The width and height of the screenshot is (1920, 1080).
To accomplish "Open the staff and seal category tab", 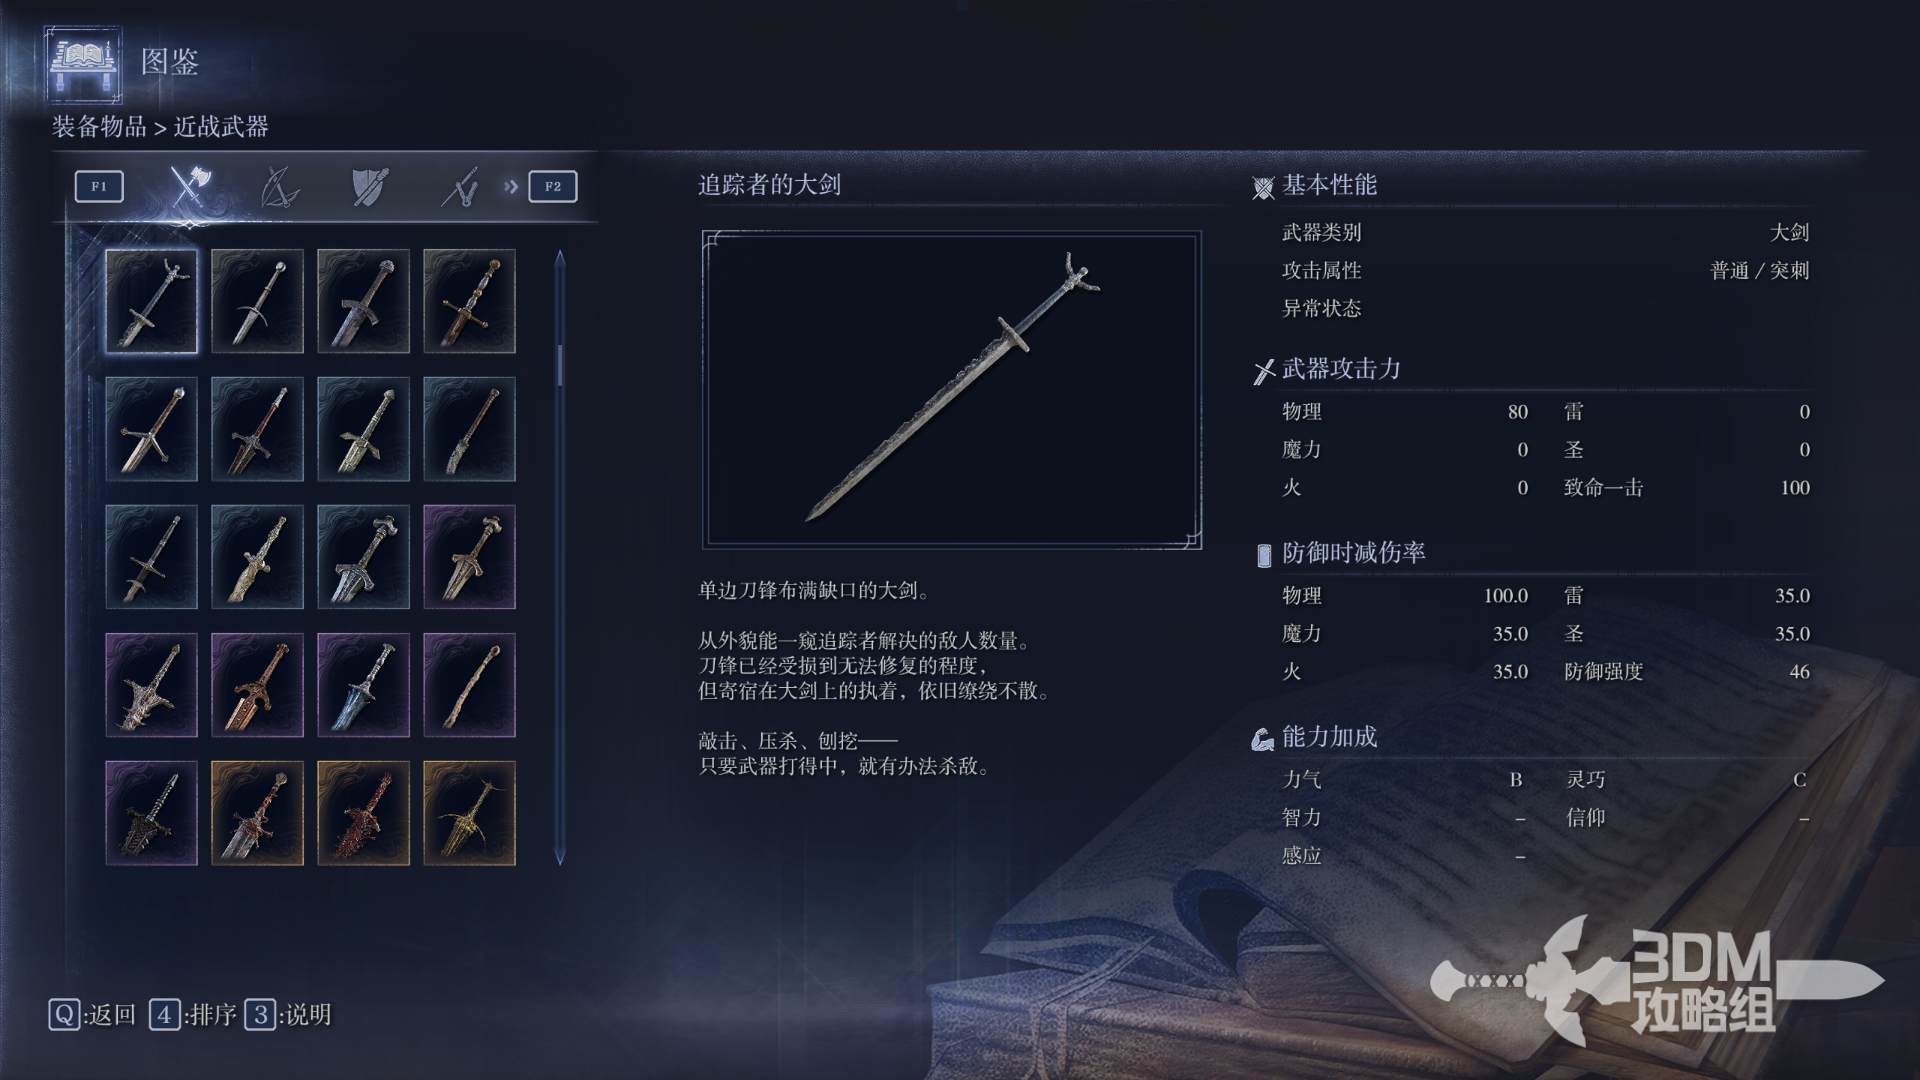I will point(460,187).
